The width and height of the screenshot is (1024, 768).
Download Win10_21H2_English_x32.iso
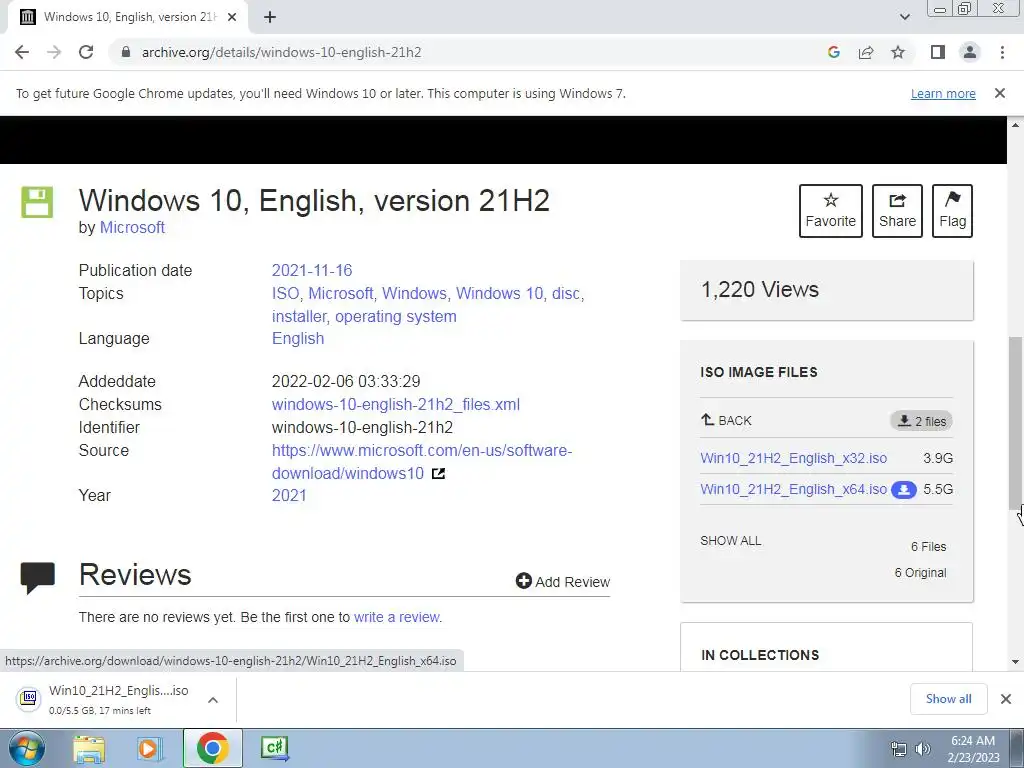tap(793, 458)
